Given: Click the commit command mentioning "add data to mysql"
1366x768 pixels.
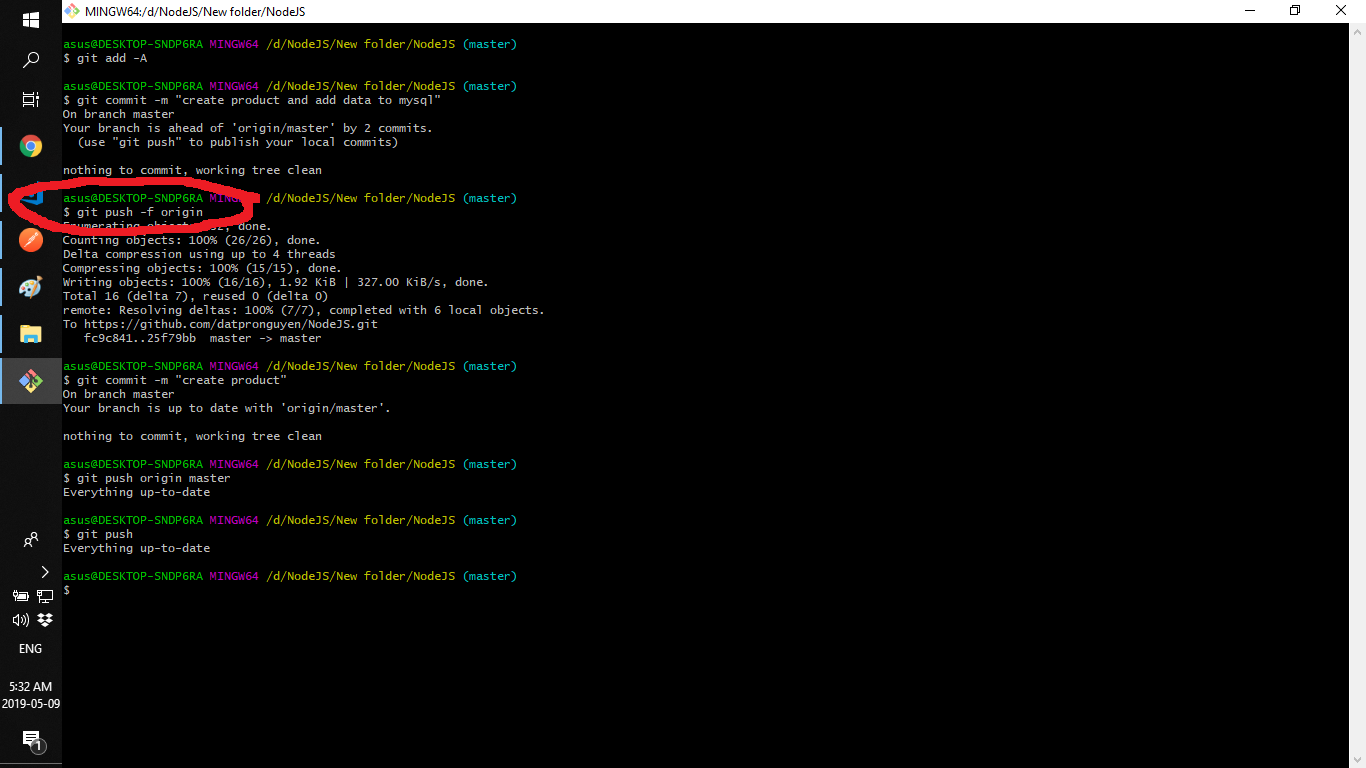Looking at the screenshot, I should tap(252, 100).
